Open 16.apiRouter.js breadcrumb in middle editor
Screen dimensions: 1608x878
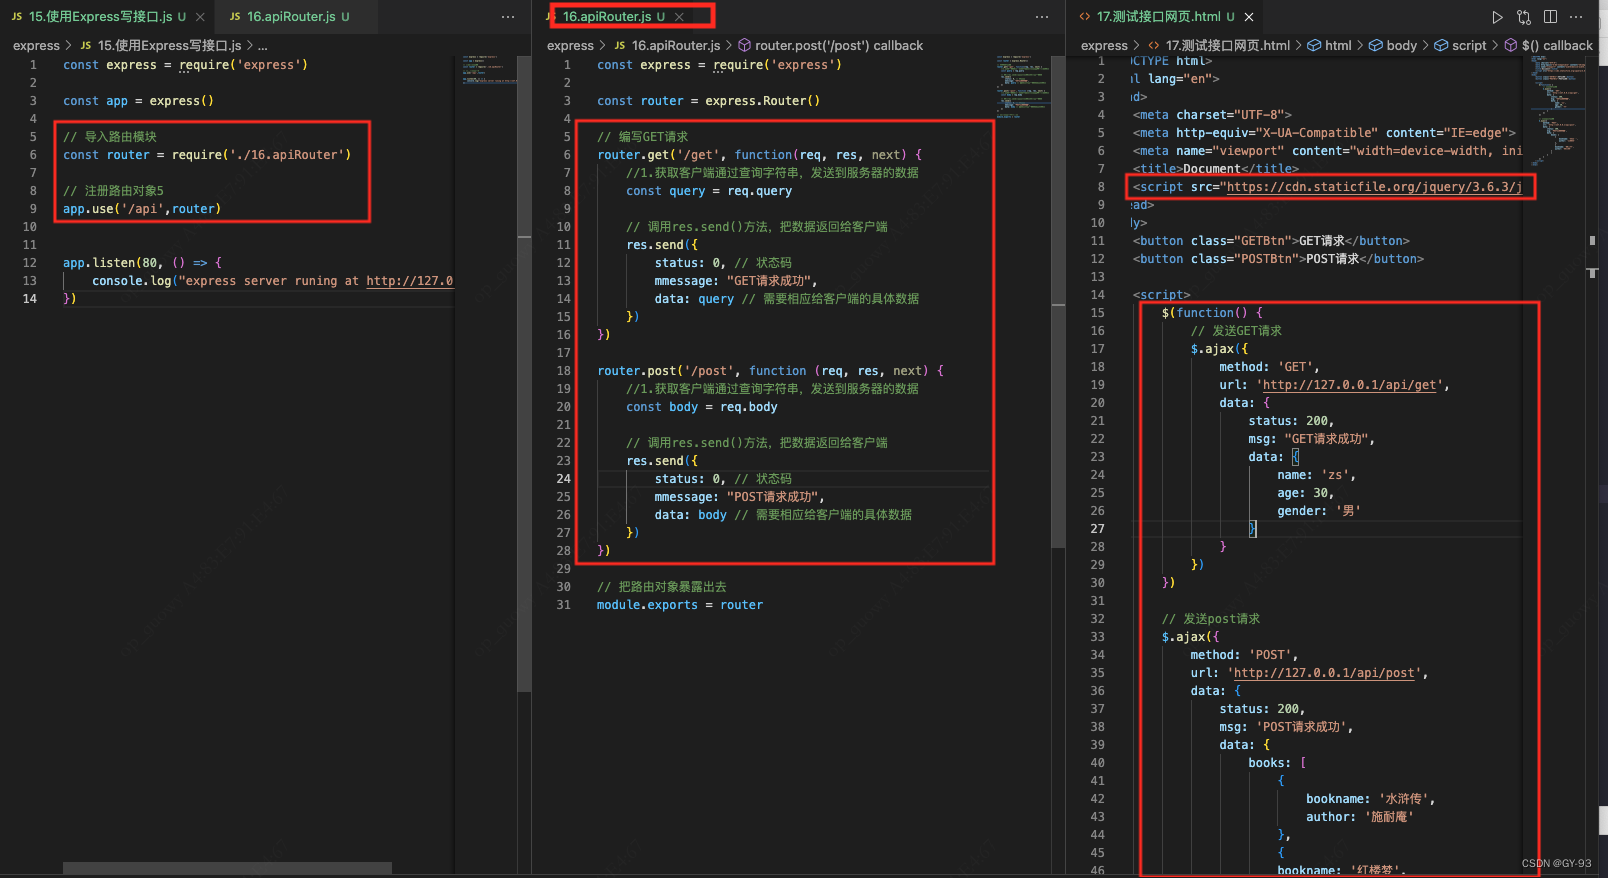click(666, 46)
